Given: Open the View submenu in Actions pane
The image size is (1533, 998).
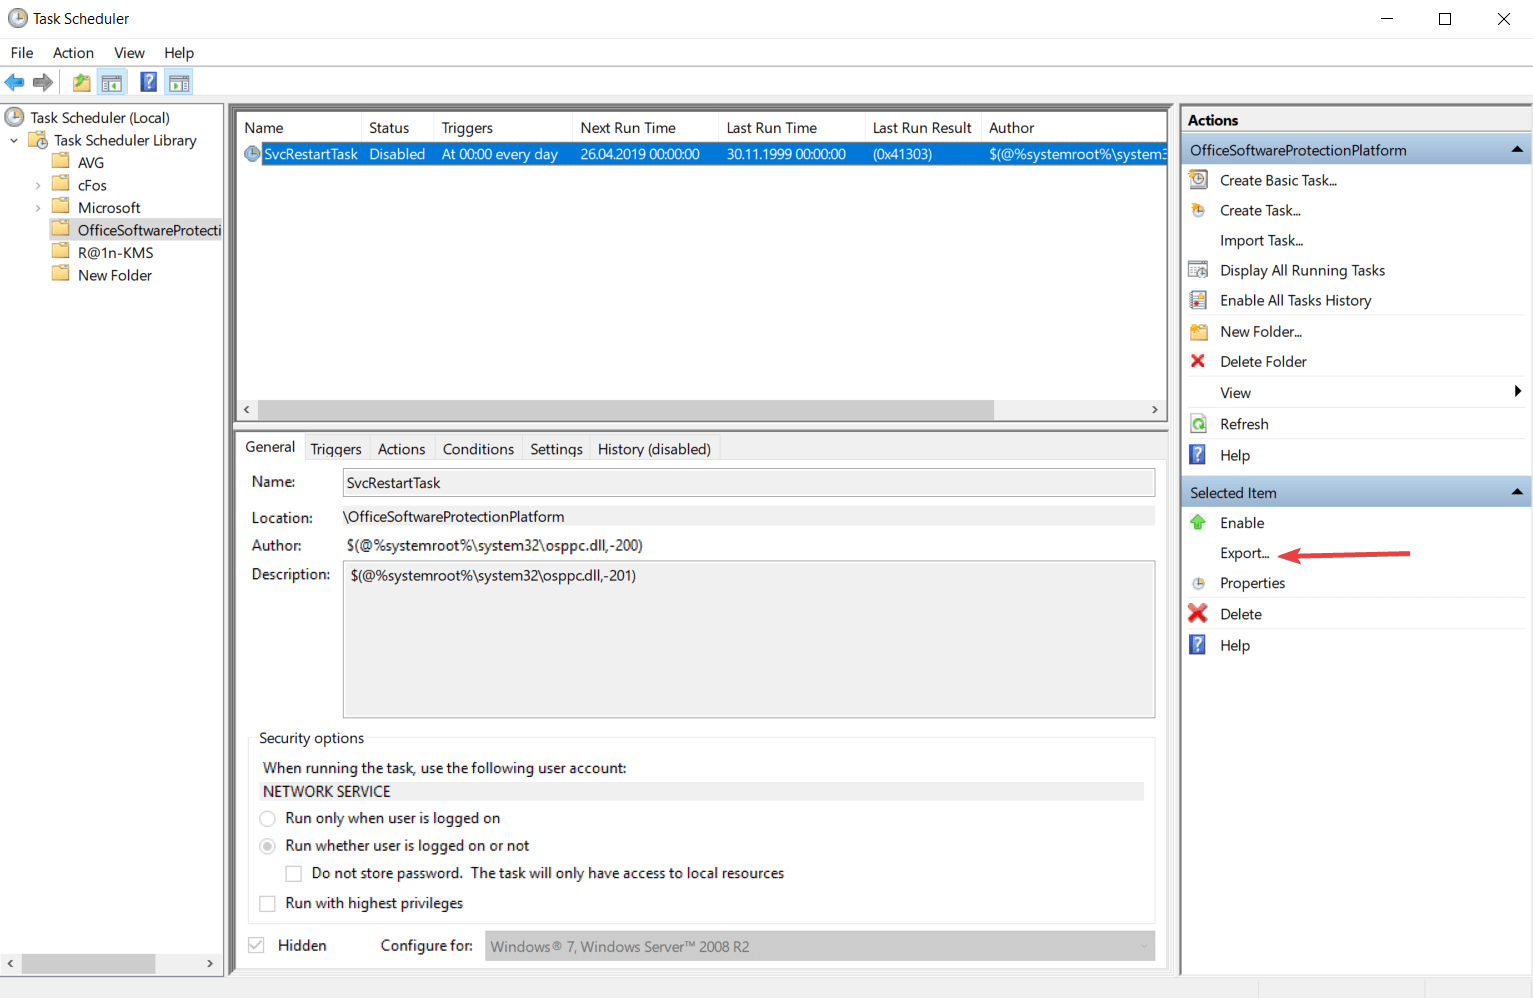Looking at the screenshot, I should (1235, 392).
